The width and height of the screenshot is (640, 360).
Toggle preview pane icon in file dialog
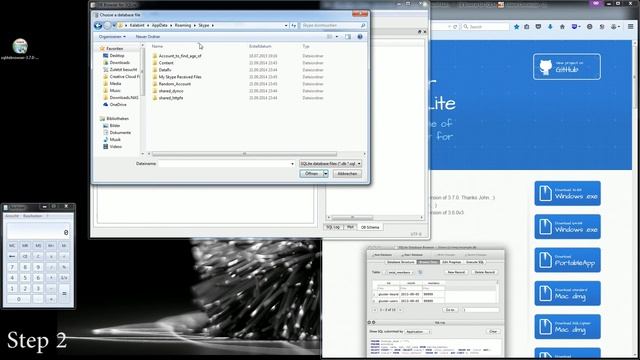coord(348,37)
